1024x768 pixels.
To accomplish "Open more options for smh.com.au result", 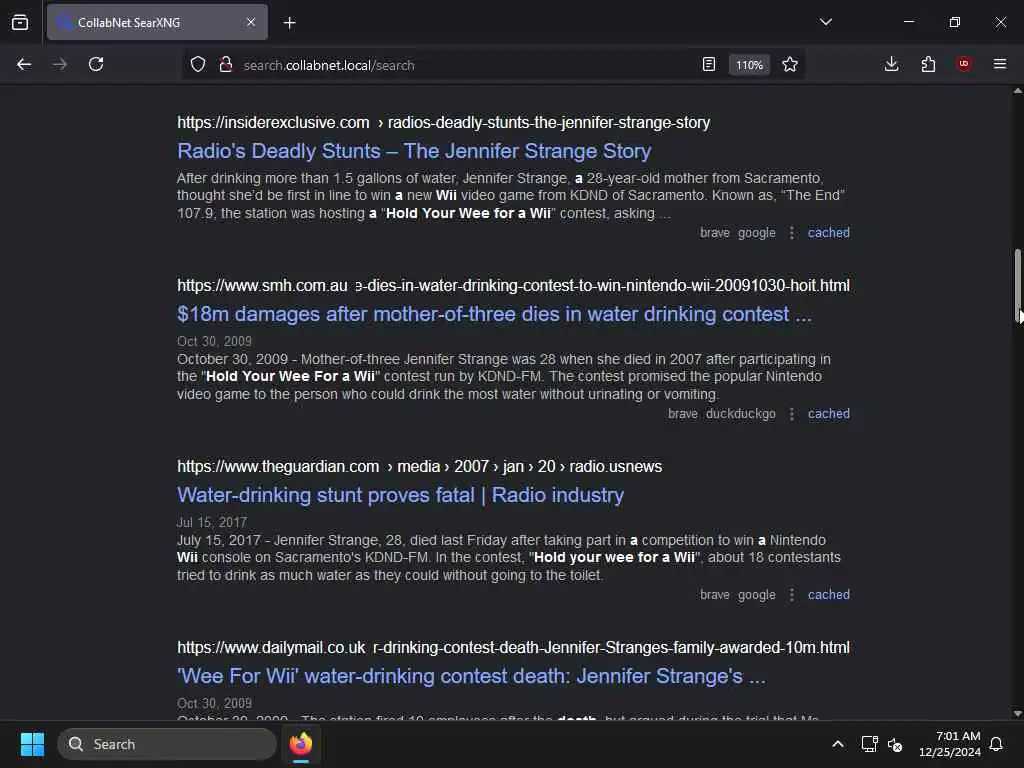I will [x=792, y=413].
